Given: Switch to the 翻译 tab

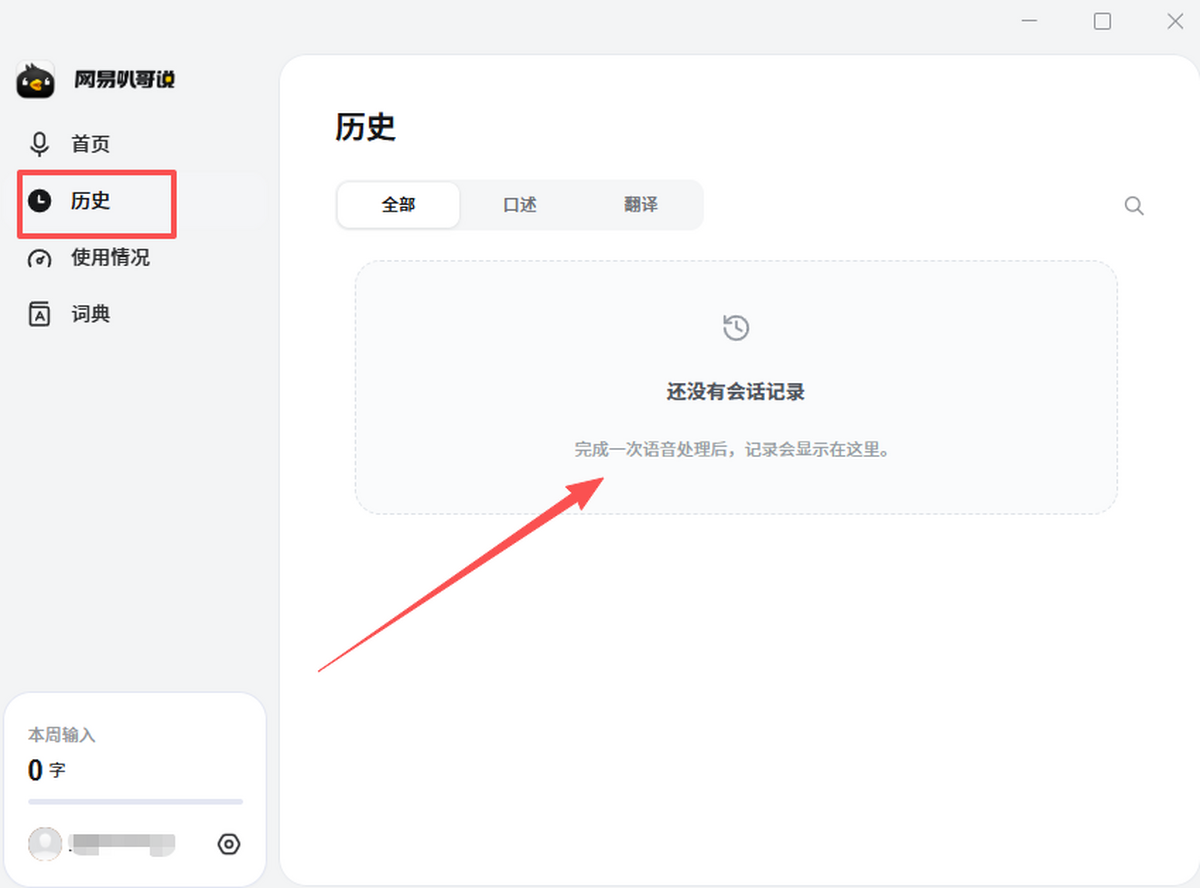Looking at the screenshot, I should (x=641, y=205).
